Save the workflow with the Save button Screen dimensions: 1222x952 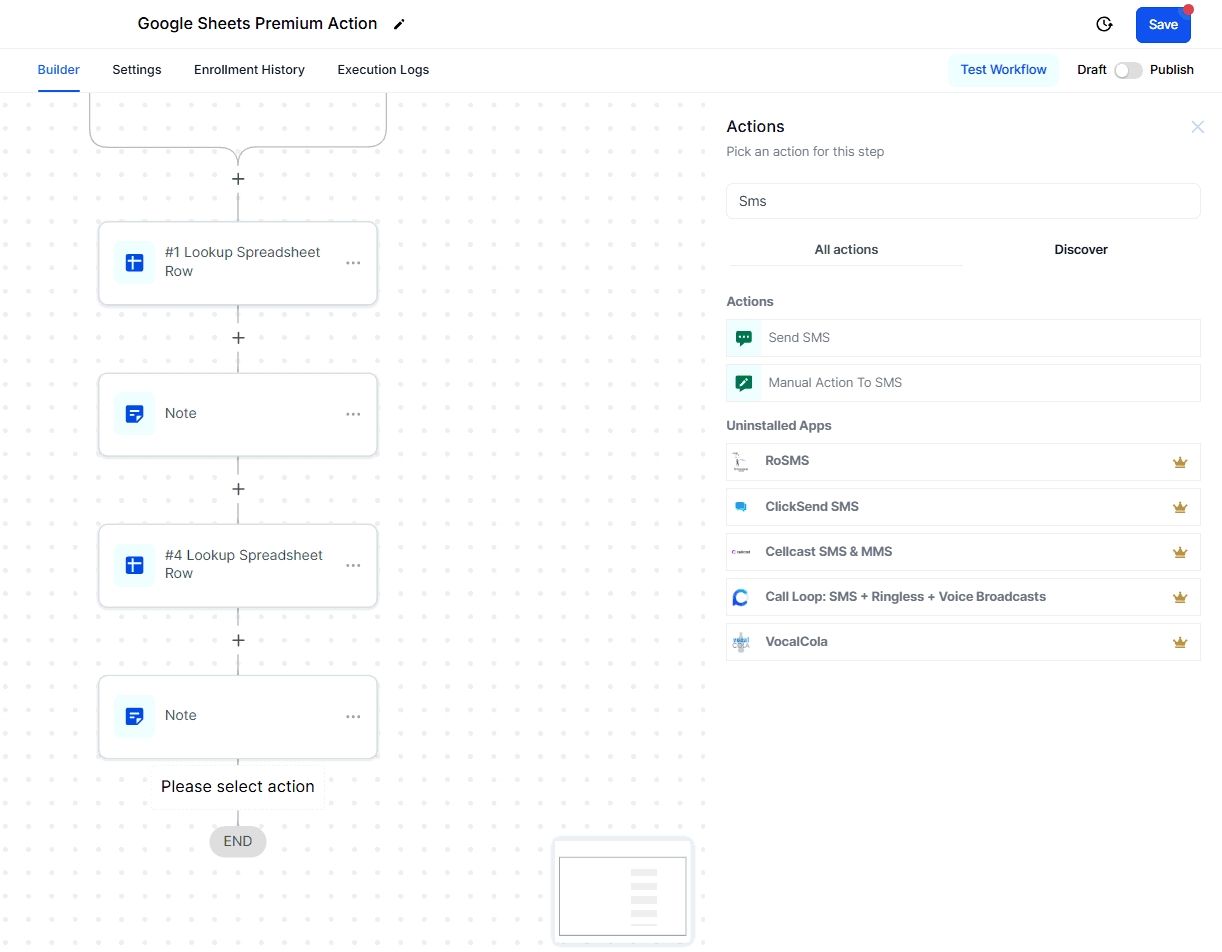(1162, 25)
